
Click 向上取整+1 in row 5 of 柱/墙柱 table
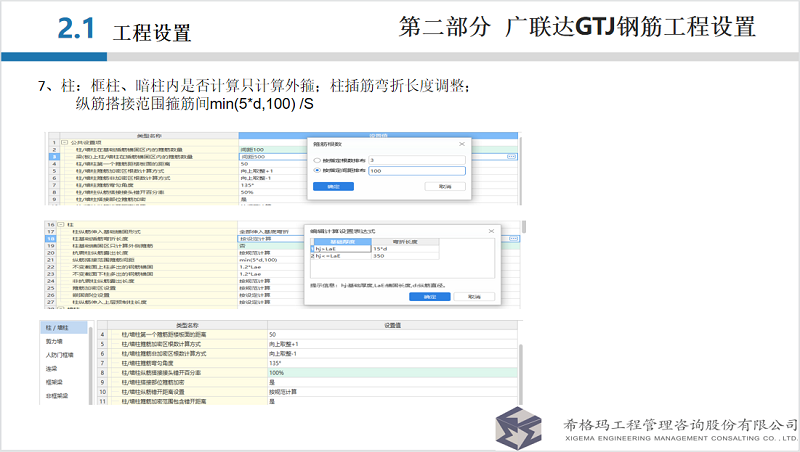[284, 344]
